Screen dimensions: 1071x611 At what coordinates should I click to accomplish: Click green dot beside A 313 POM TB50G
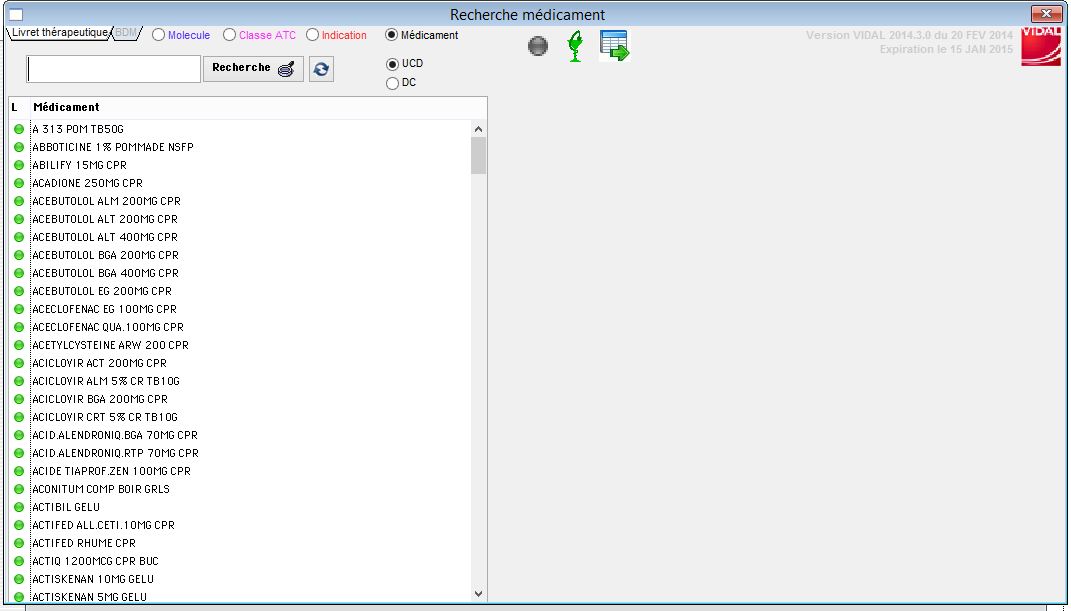(19, 129)
